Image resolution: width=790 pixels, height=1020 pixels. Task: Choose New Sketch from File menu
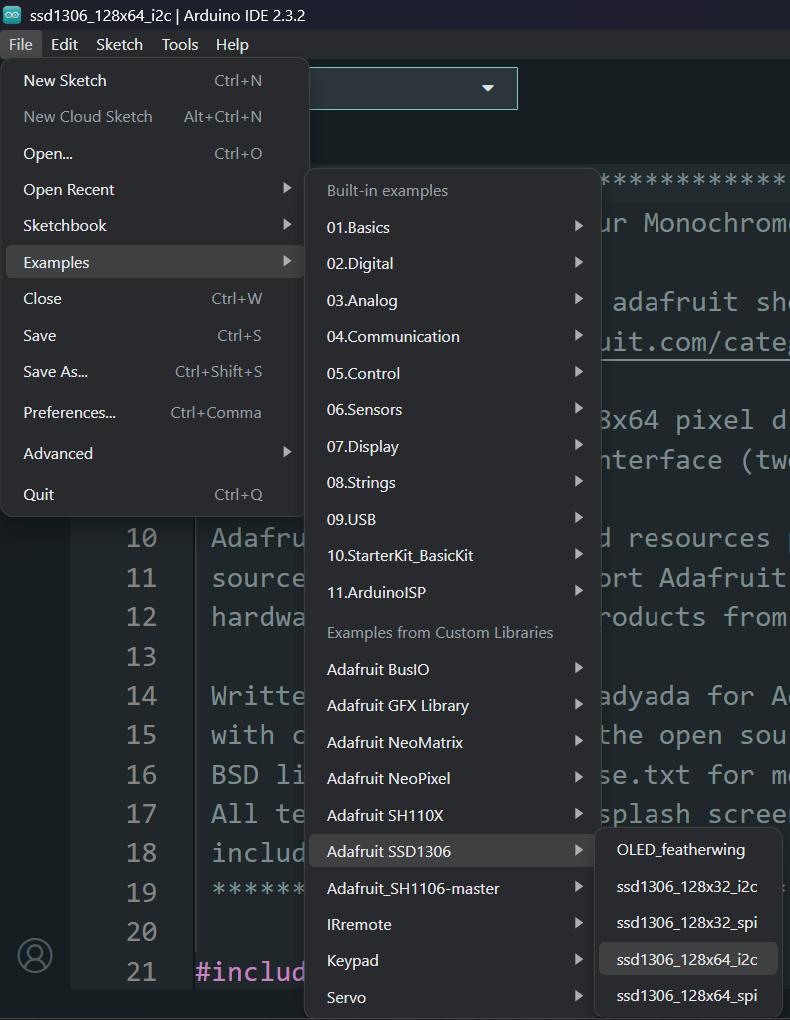click(x=155, y=80)
